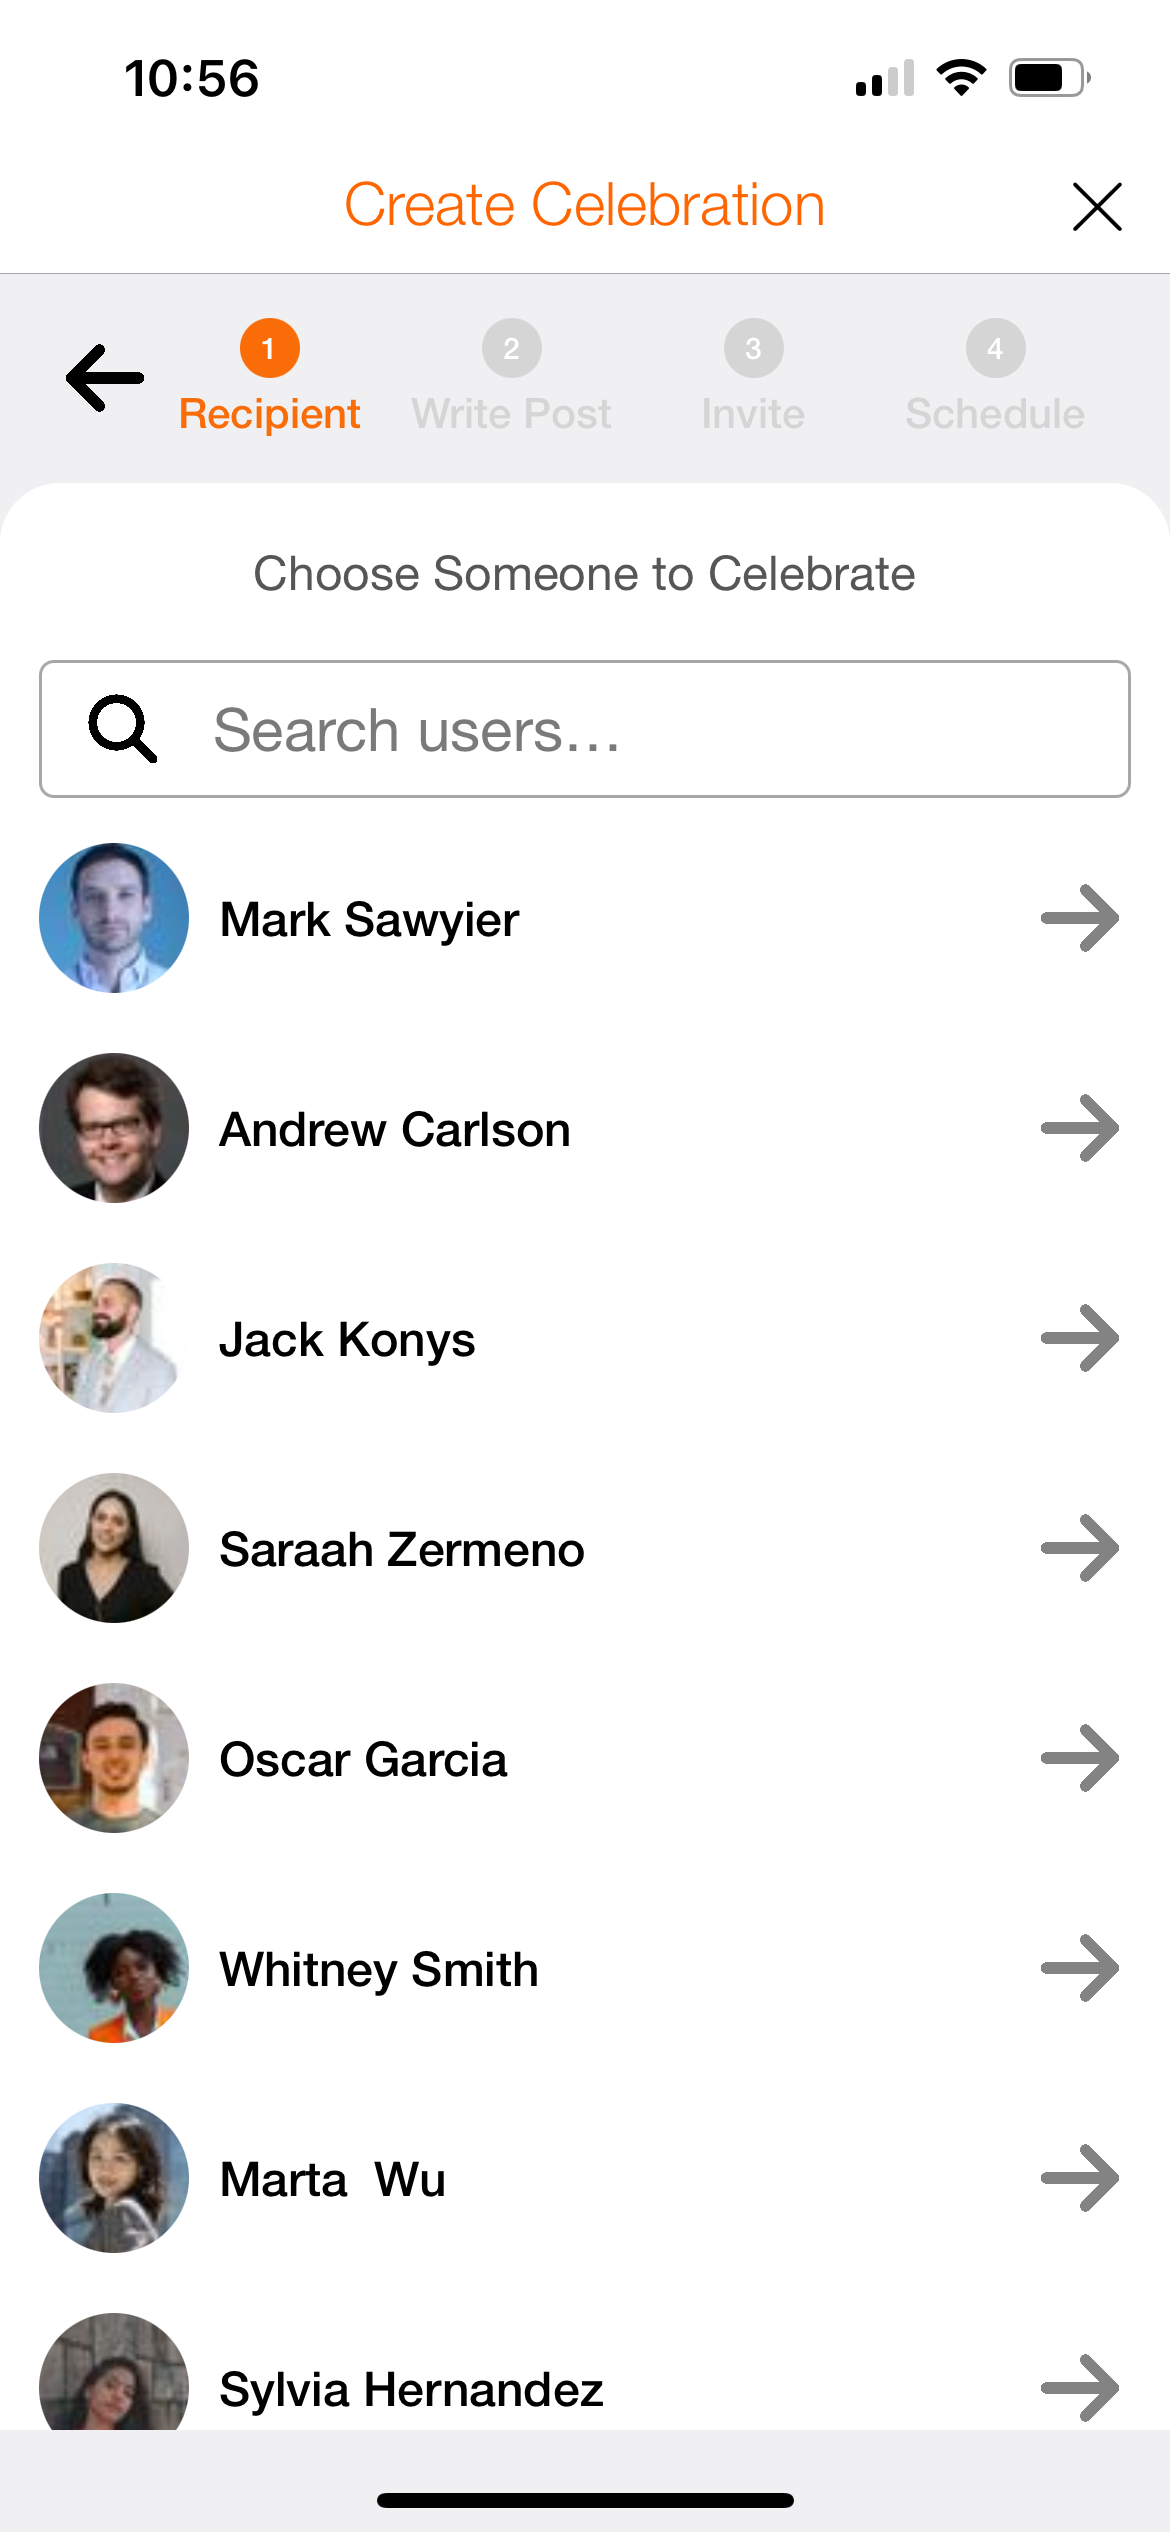Tap Whitney Smith's avatar picture
This screenshot has width=1170, height=2532.
point(114,1968)
